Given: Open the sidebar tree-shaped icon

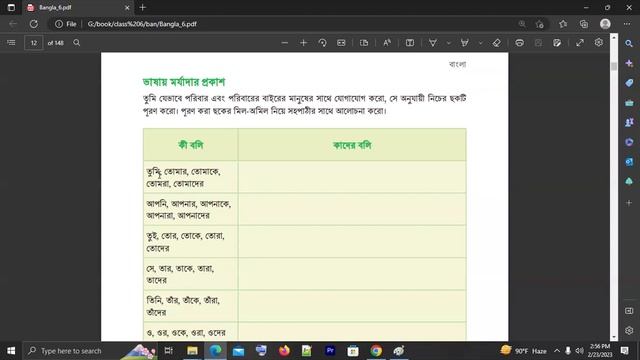Looking at the screenshot, I should coord(629,181).
